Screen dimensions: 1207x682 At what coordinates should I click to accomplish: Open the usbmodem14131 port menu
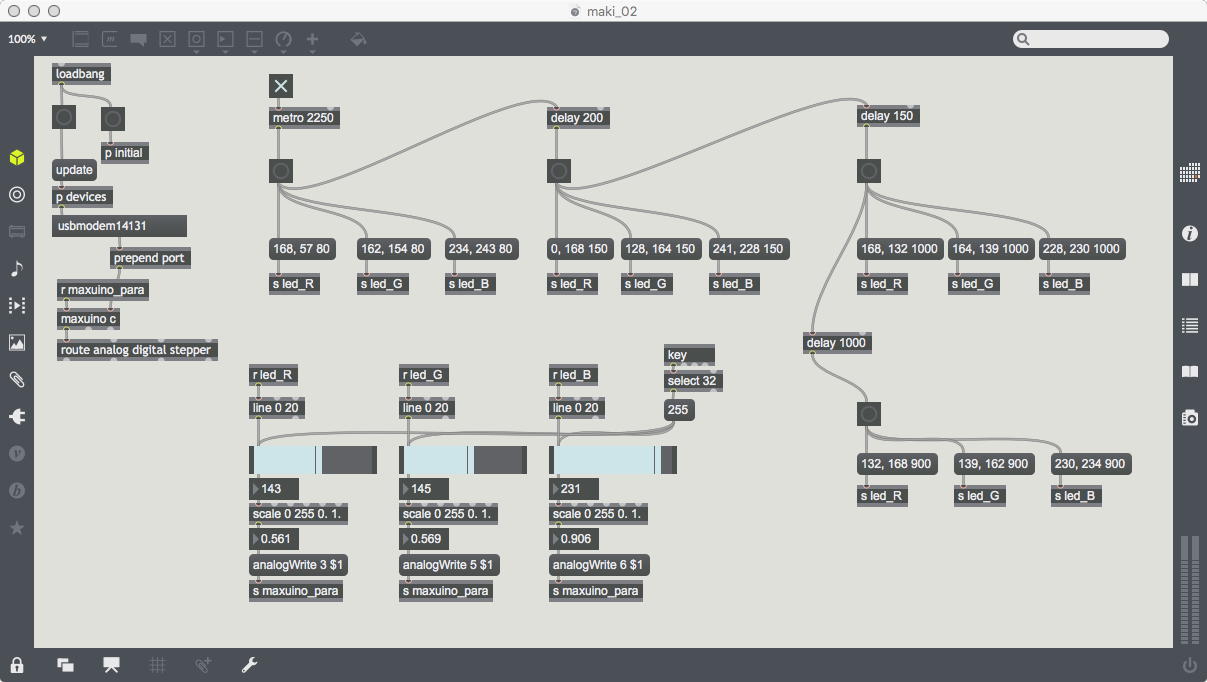(120, 226)
